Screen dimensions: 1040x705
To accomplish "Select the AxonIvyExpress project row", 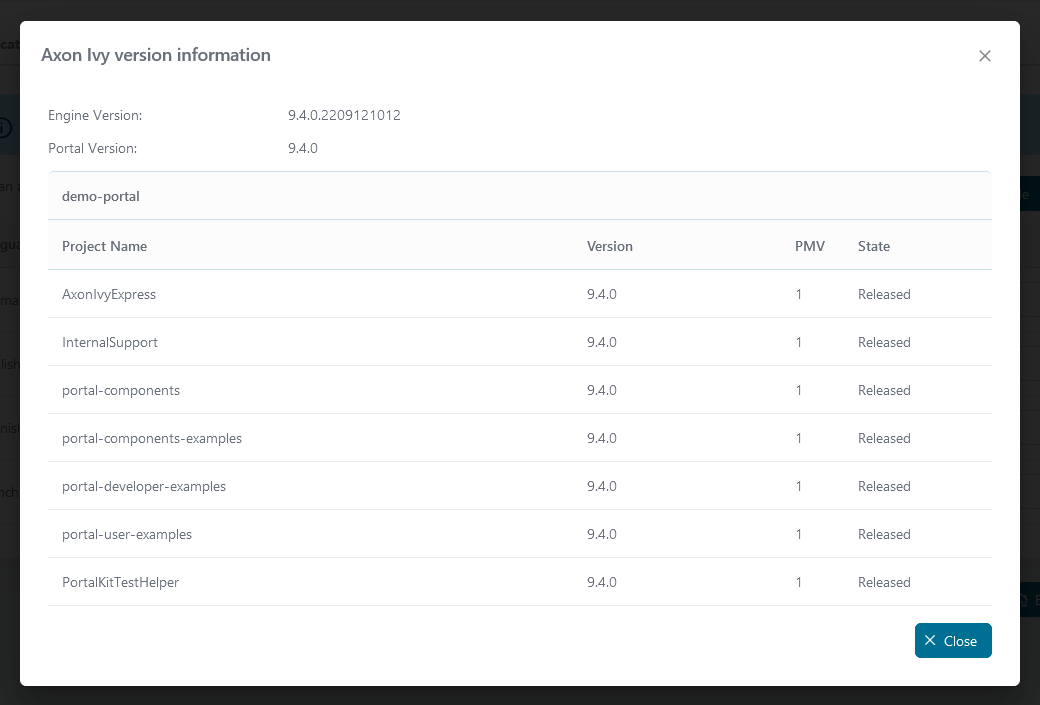I will pyautogui.click(x=520, y=294).
